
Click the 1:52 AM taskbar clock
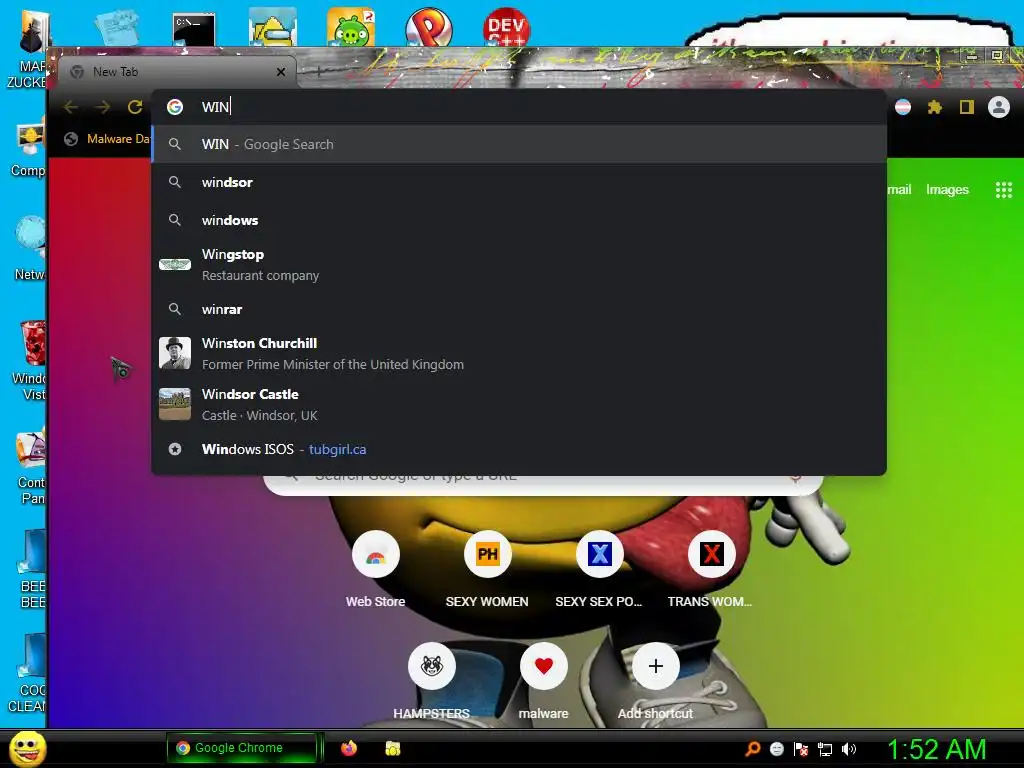[x=936, y=749]
